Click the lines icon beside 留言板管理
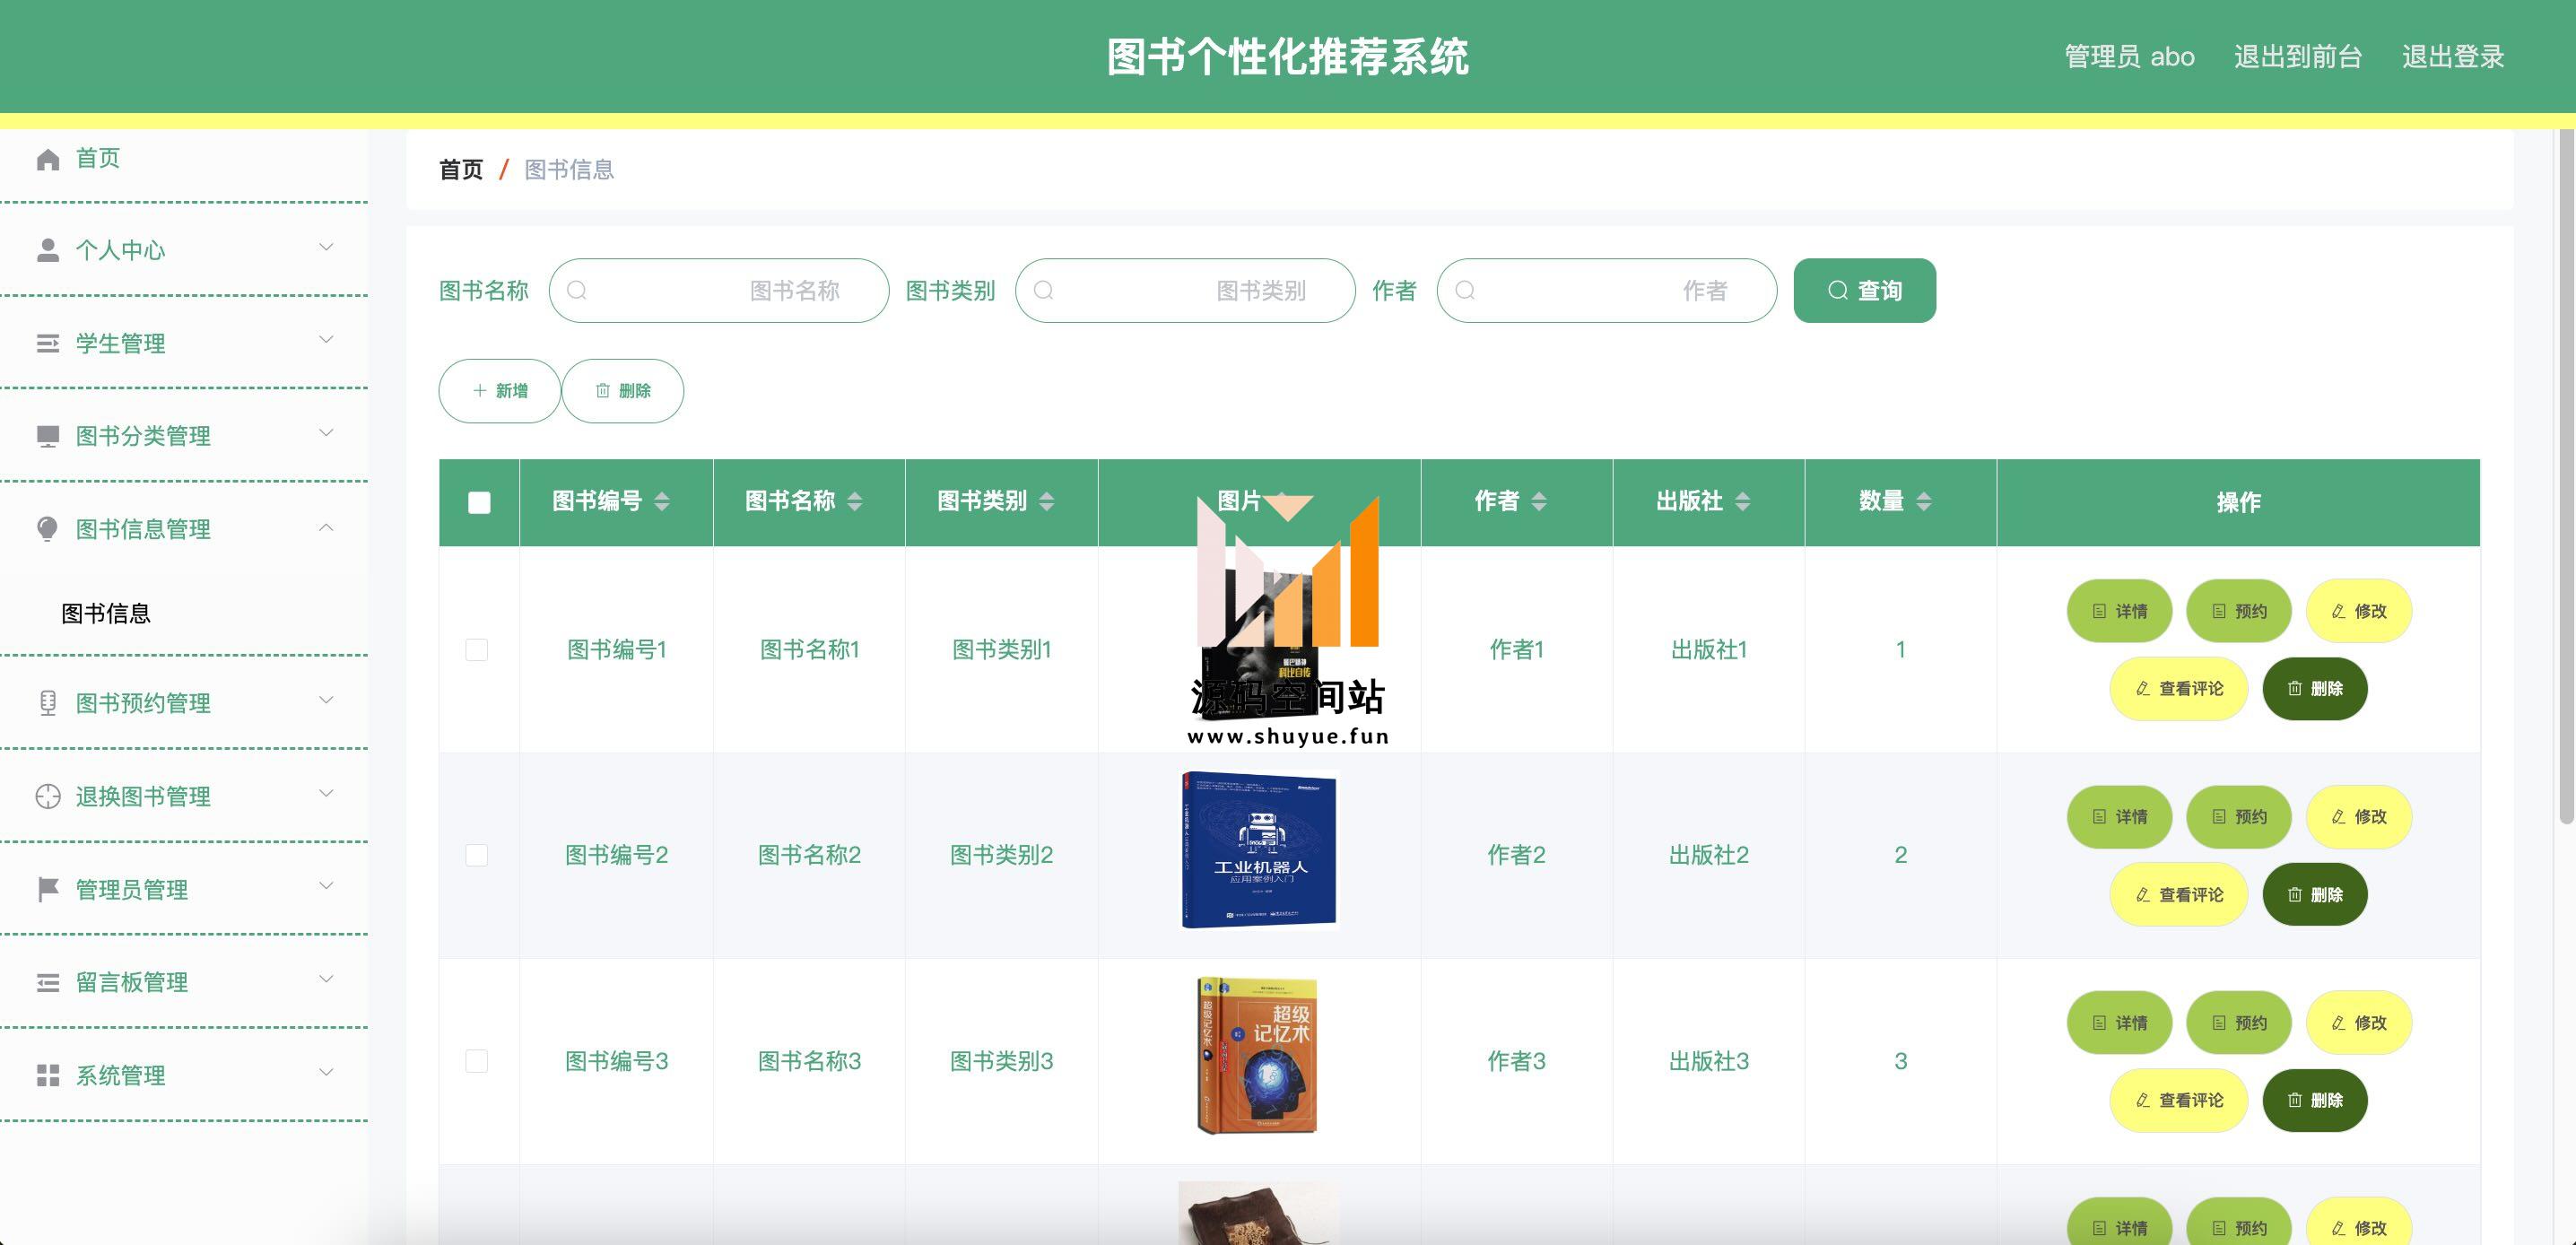Screen dimensions: 2576x1245 [48, 982]
